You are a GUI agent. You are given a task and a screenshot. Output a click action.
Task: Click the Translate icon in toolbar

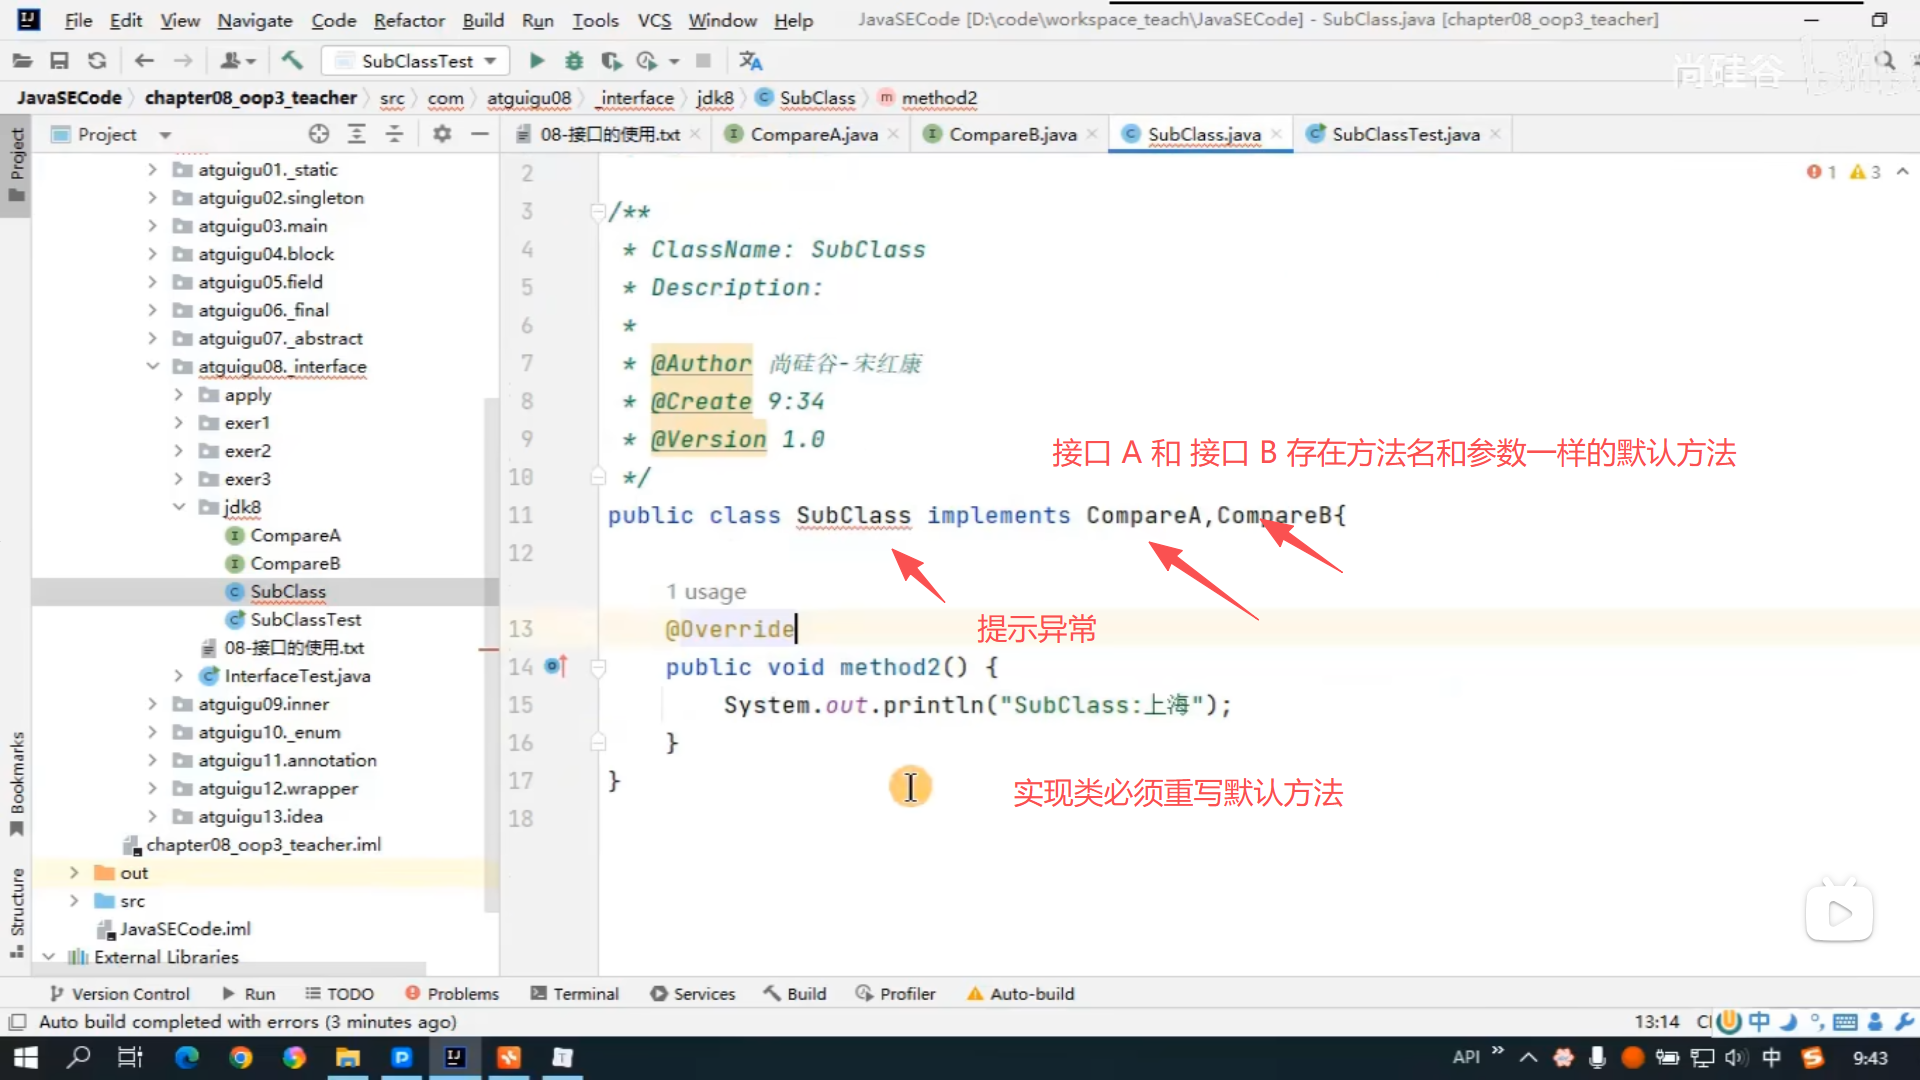pos(750,61)
